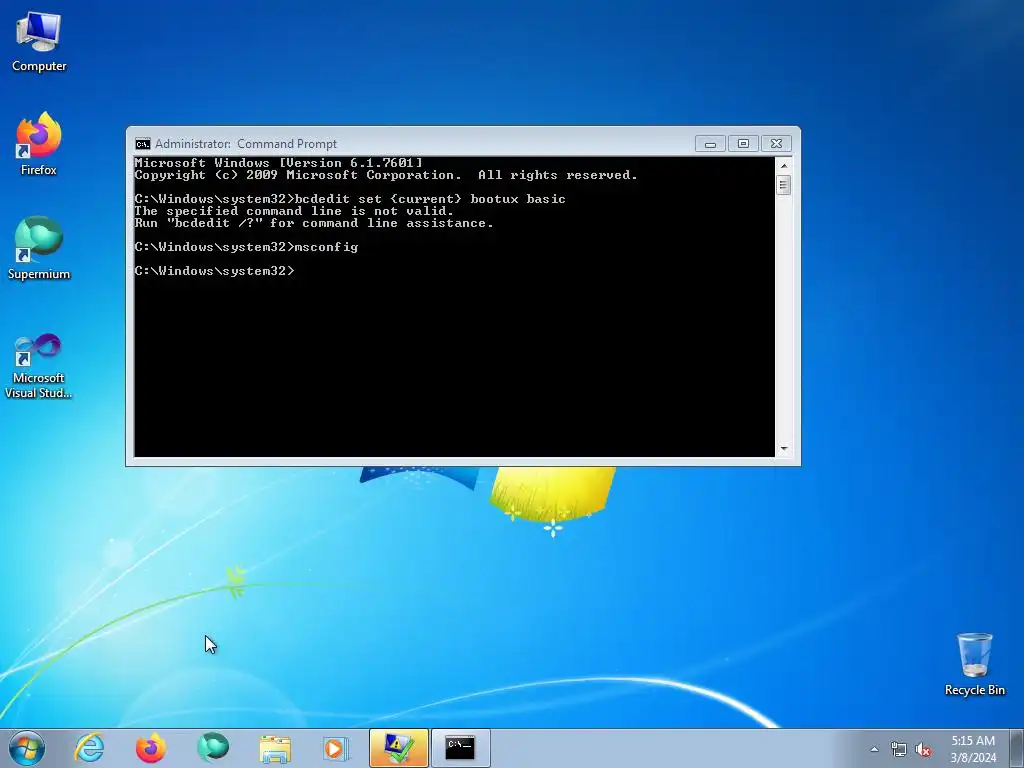
Task: Click the Command Prompt scroll down arrow
Action: click(x=784, y=449)
